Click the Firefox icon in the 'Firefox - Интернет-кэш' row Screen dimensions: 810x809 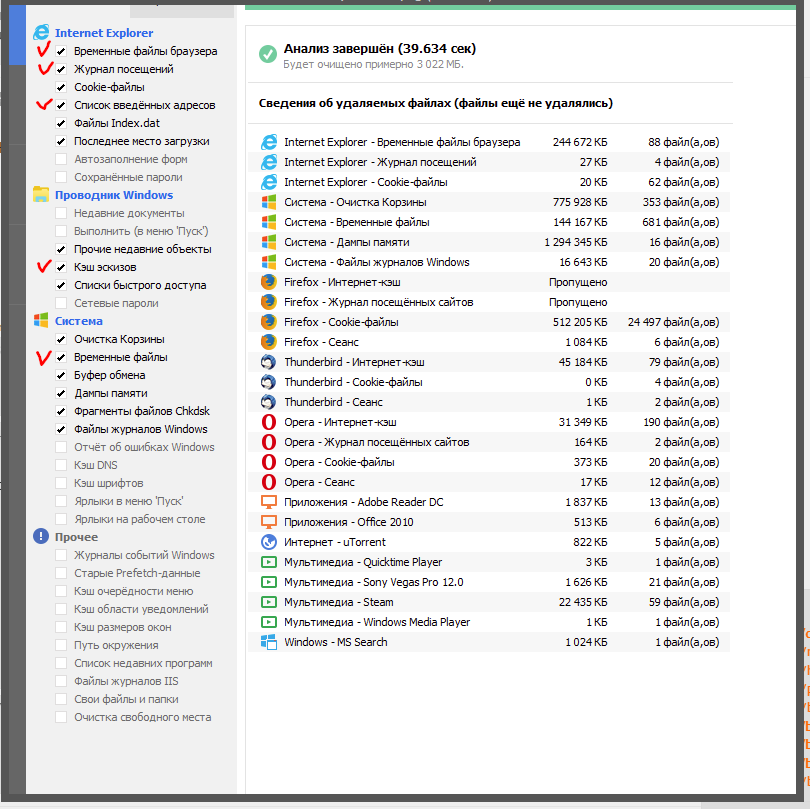pyautogui.click(x=269, y=282)
